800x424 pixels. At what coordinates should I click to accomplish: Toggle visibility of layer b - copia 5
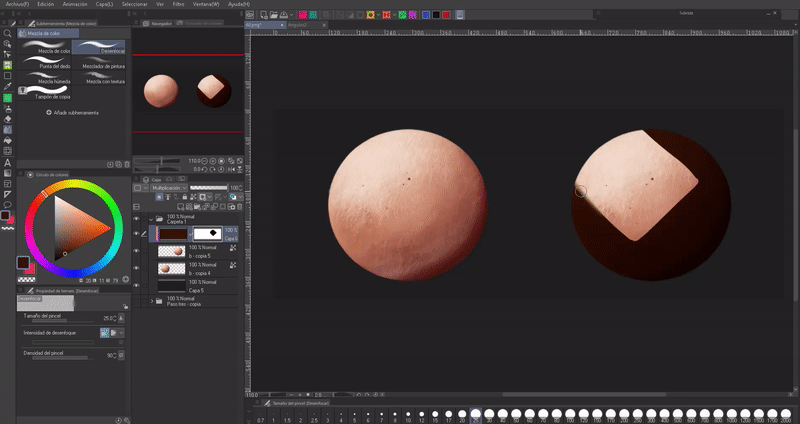(137, 250)
